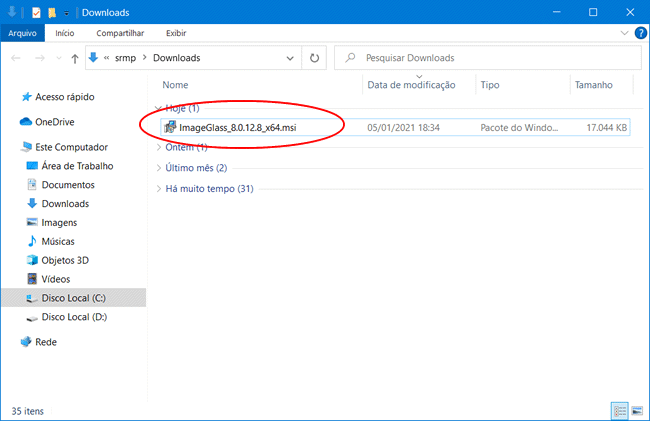650x421 pixels.
Task: Sort files by Tamanho column header
Action: pos(594,85)
